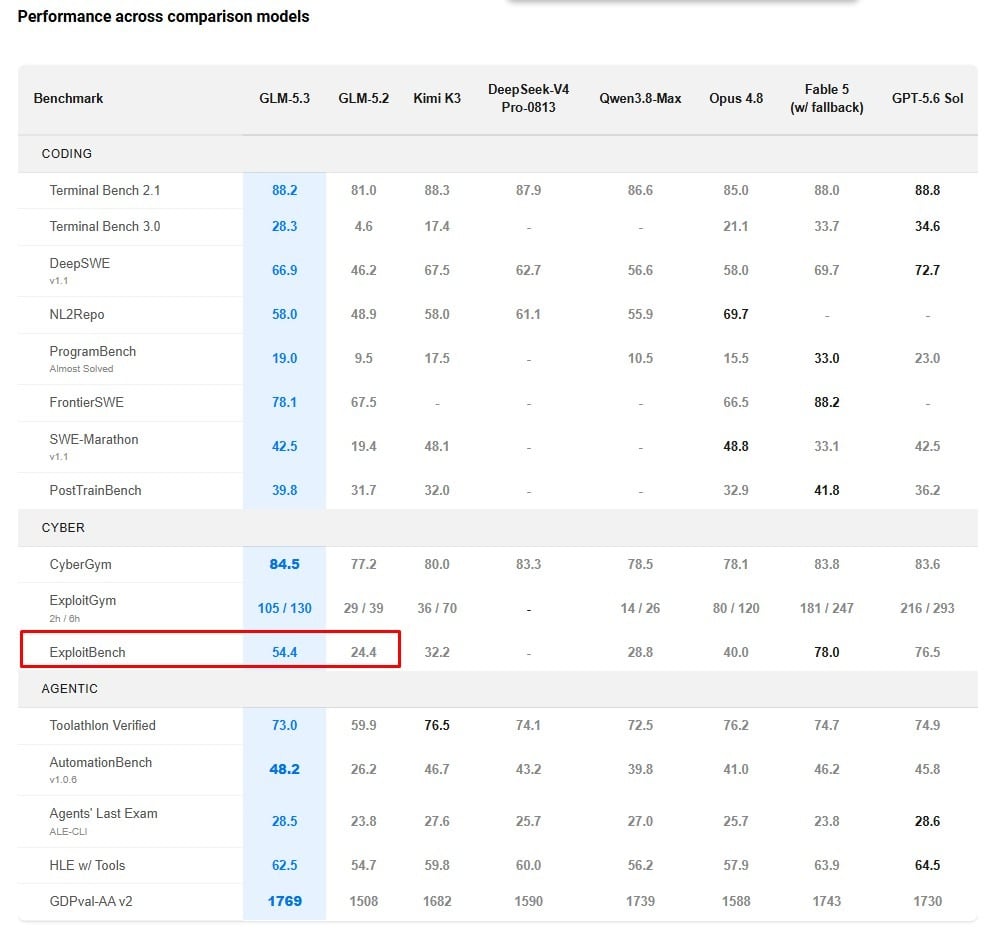Click the ExploitBench benchmark name
Image resolution: width=992 pixels, height=929 pixels.
87,652
